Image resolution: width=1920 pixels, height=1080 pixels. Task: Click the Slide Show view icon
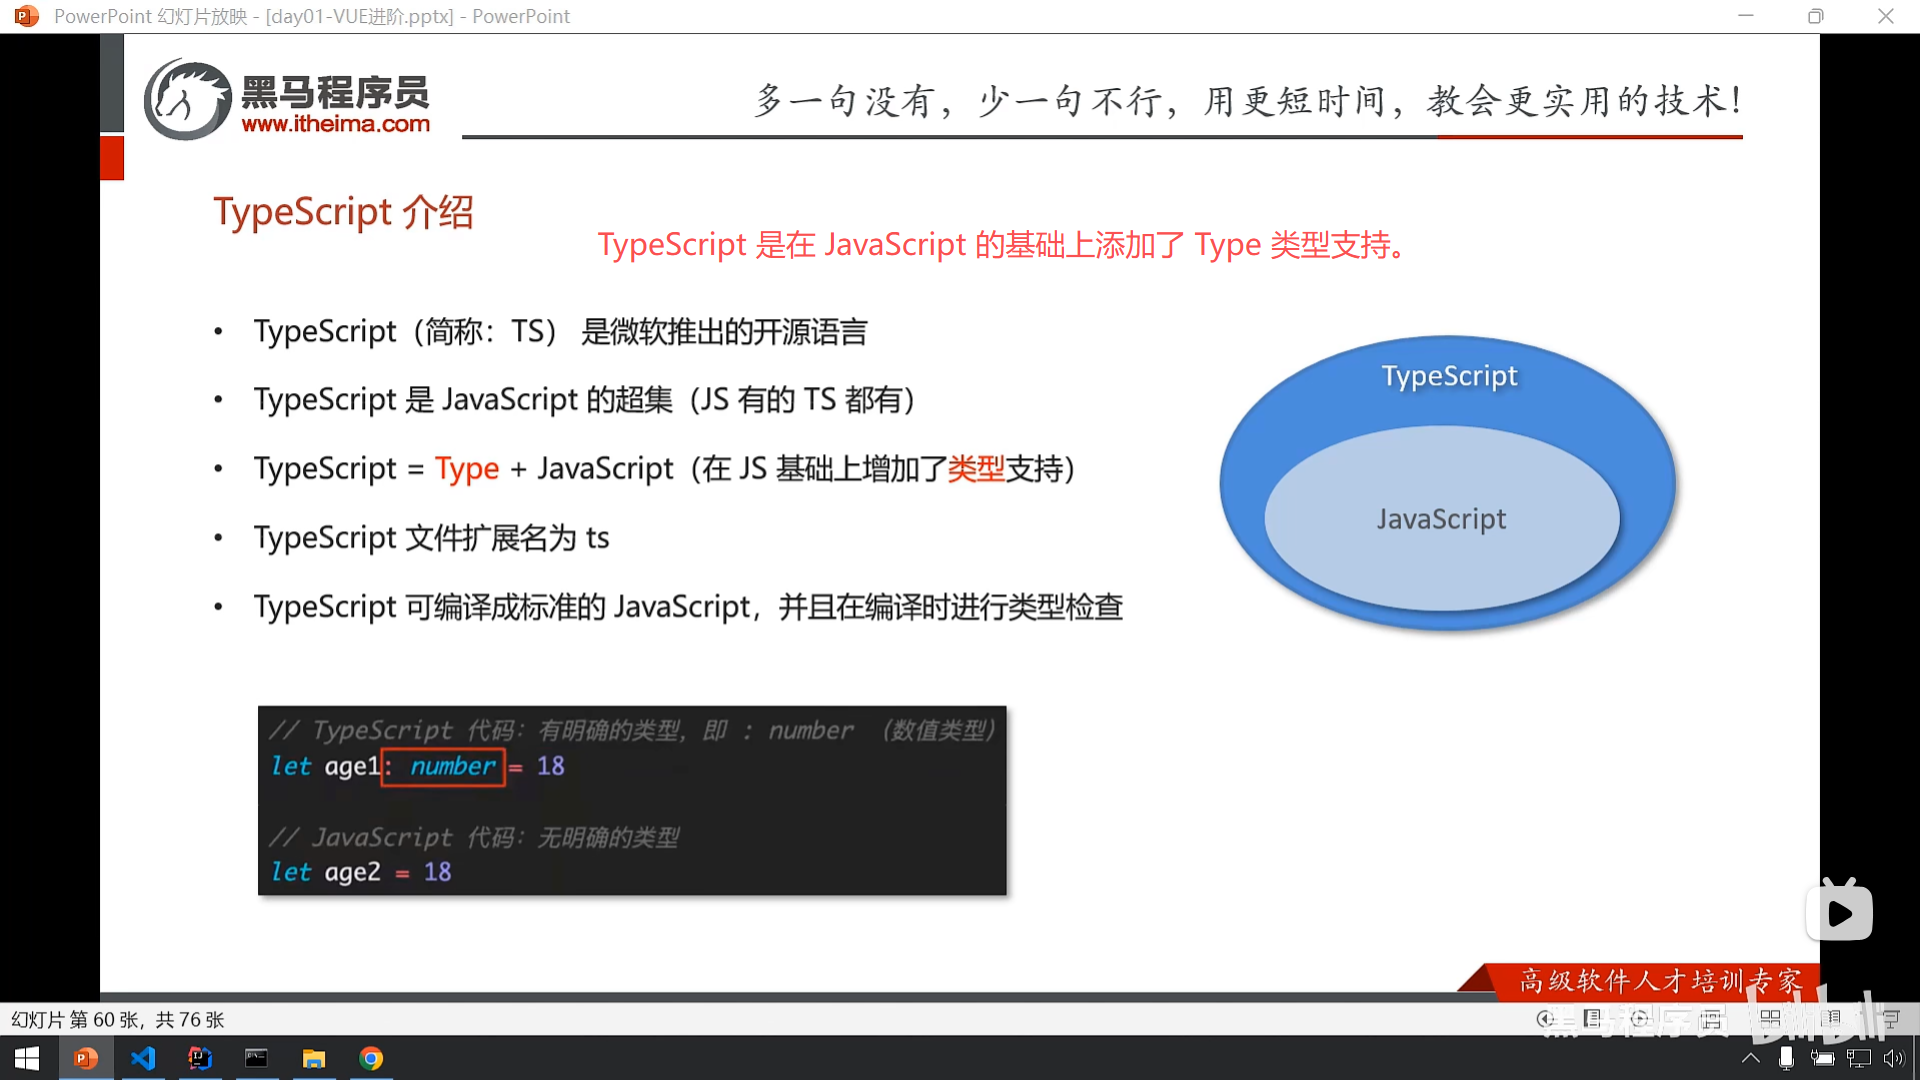(x=1890, y=1019)
